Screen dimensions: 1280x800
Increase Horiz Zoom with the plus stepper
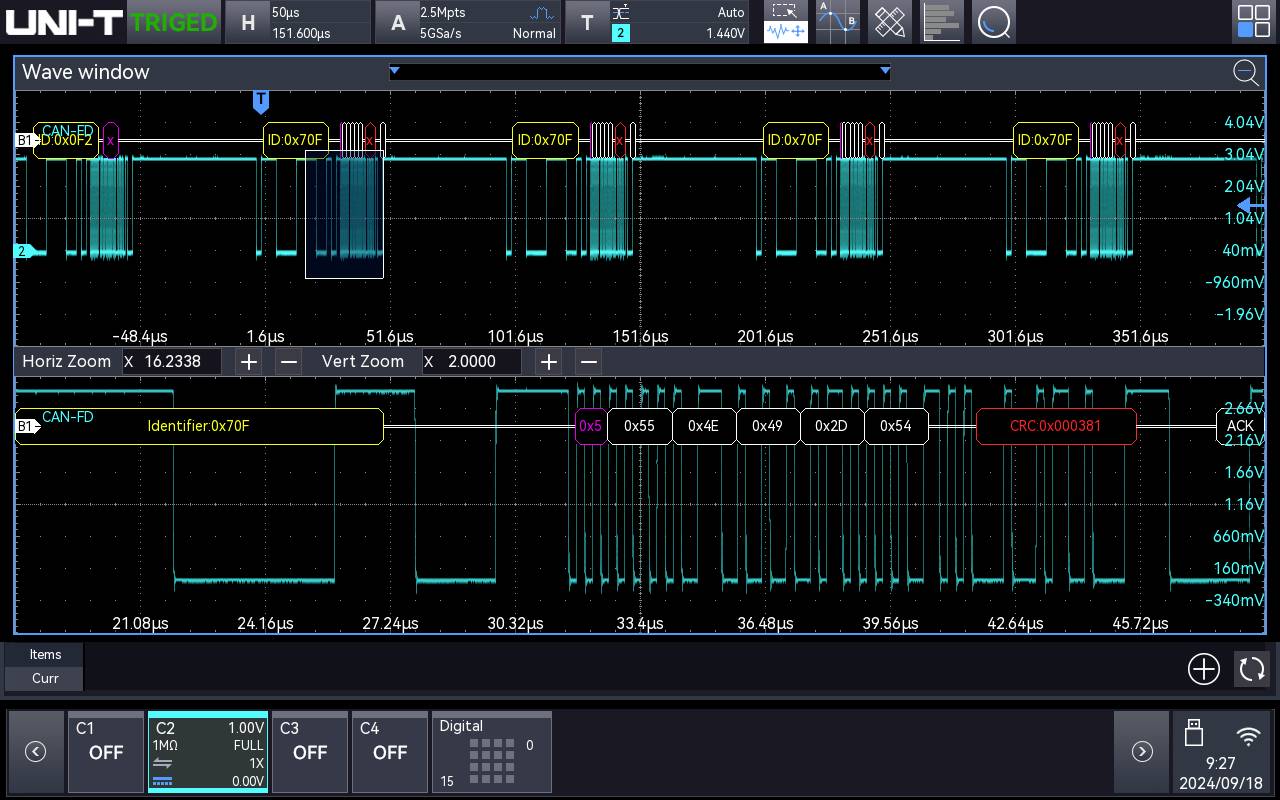tap(248, 361)
